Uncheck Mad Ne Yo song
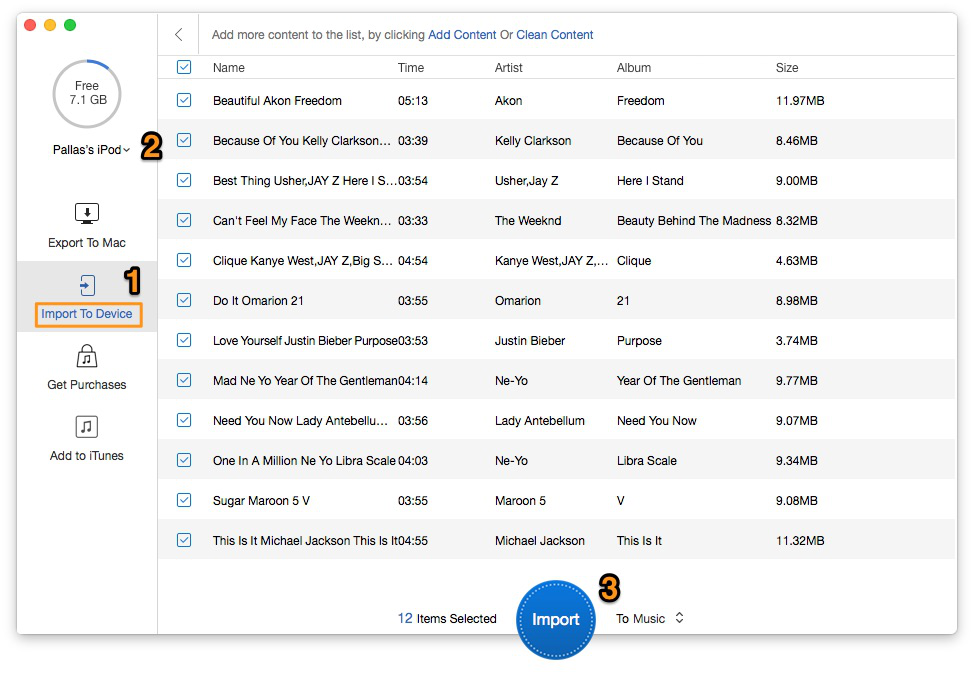 click(184, 380)
